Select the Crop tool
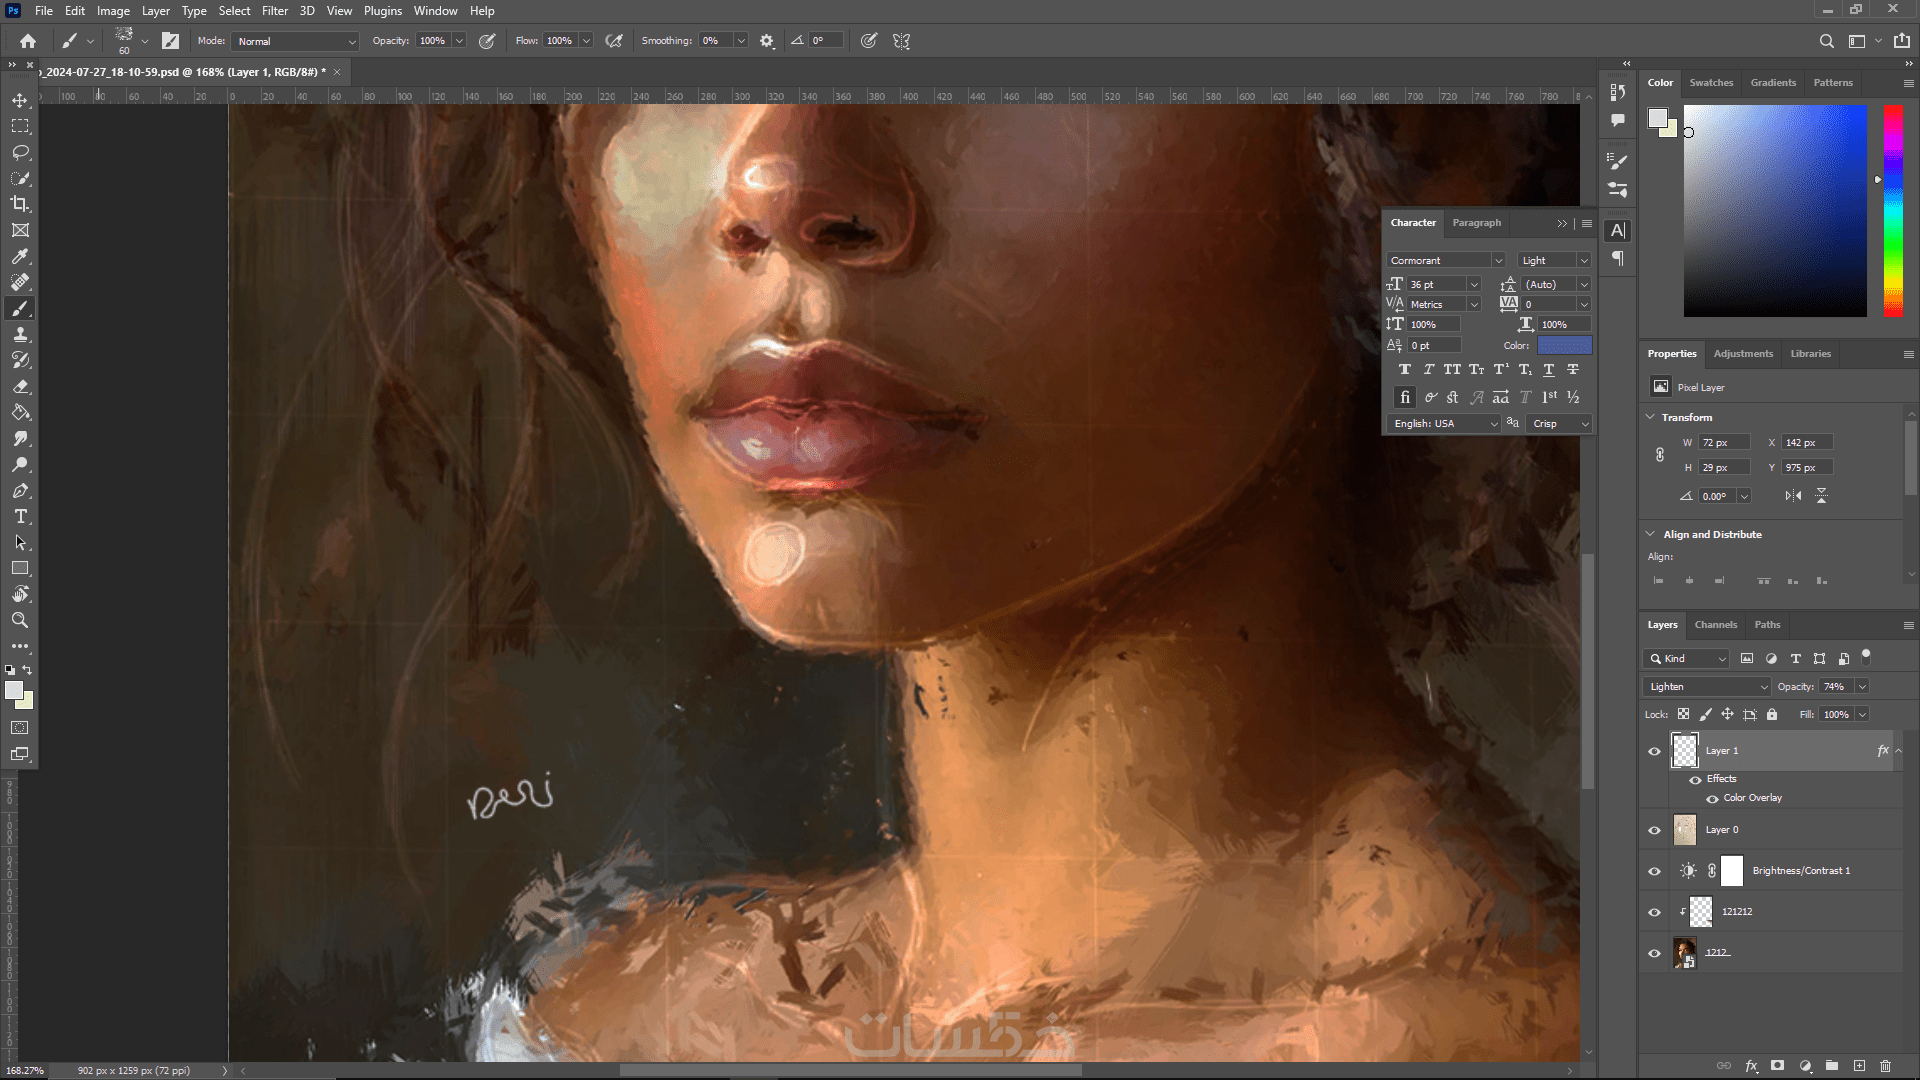The image size is (1920, 1080). point(20,204)
